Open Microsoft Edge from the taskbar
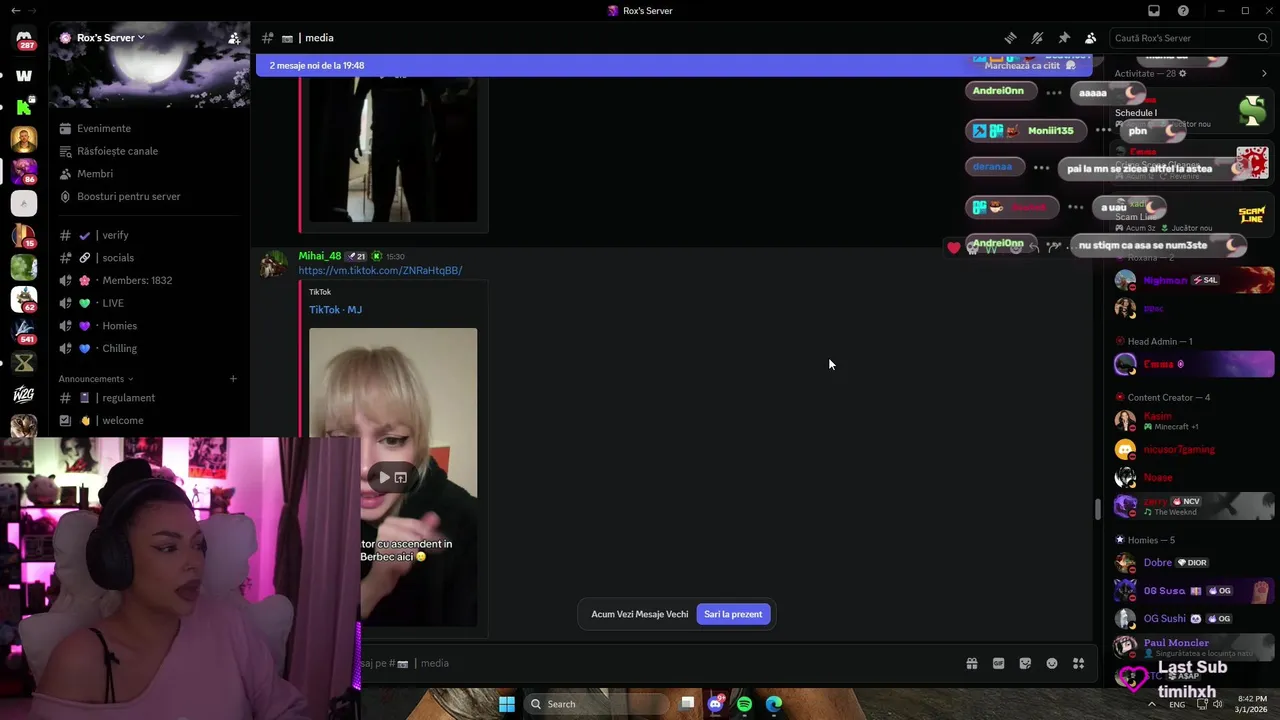 click(x=774, y=704)
